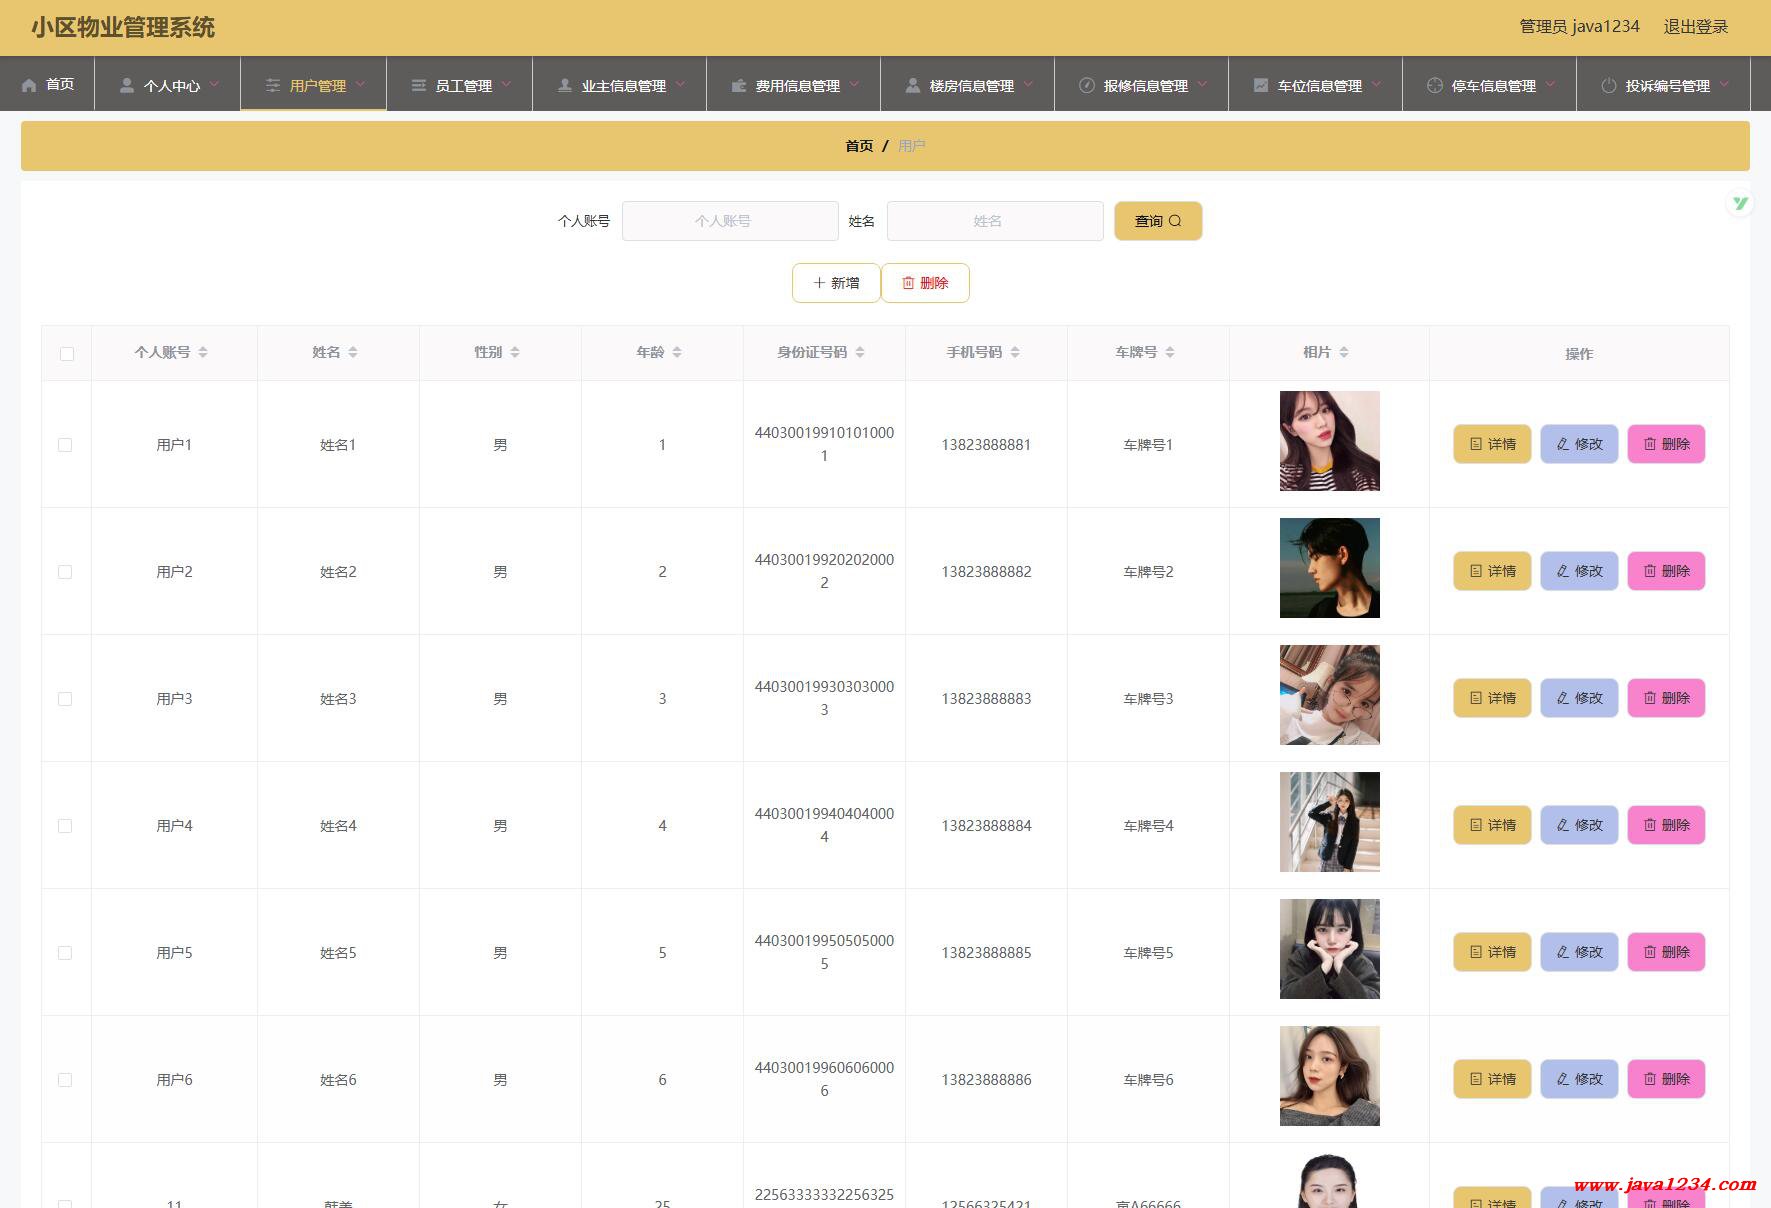
Task: Click 修改 for 用户3
Action: click(1579, 698)
